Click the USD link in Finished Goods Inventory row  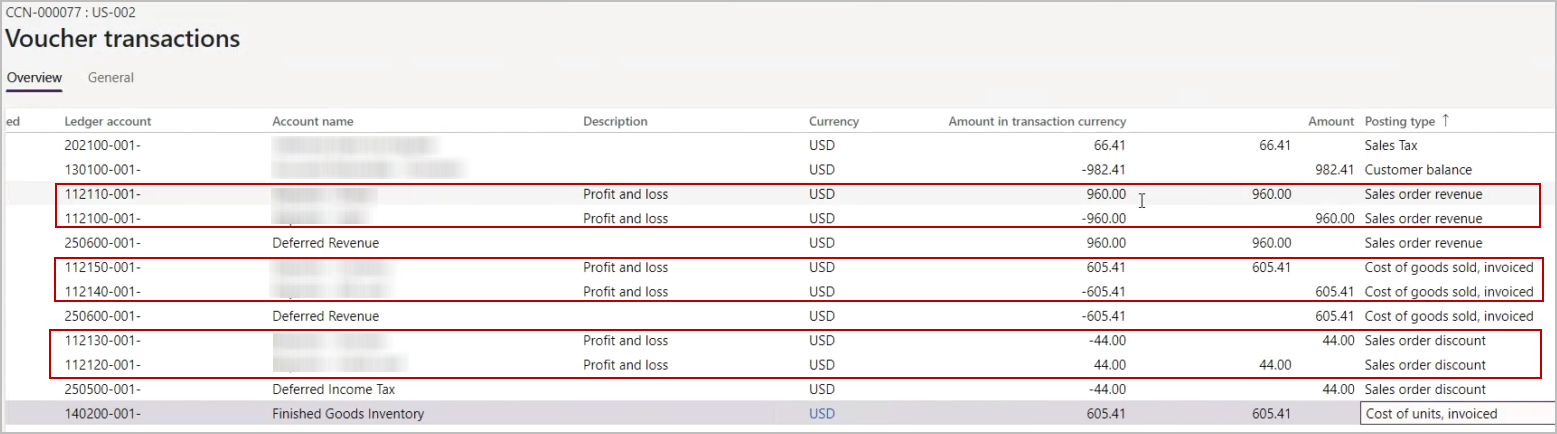pyautogui.click(x=821, y=414)
